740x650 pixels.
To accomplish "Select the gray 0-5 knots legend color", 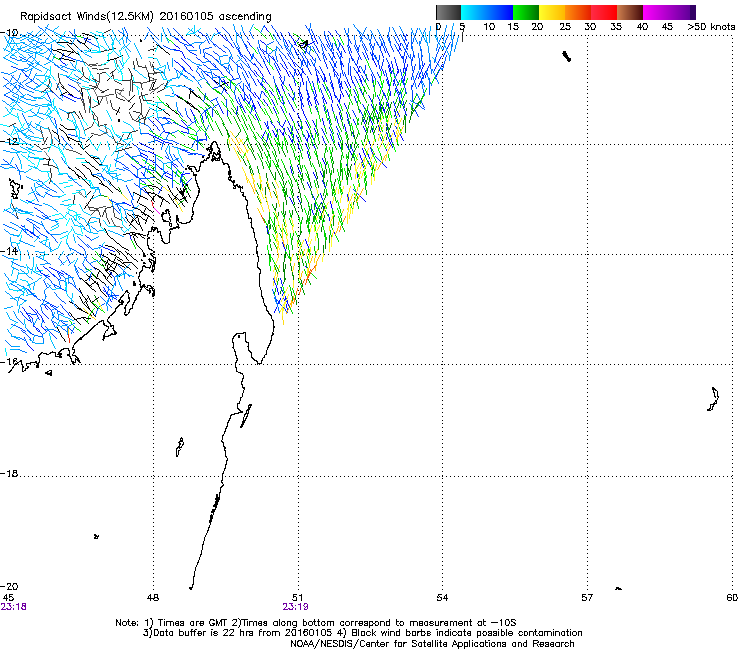I will click(x=448, y=12).
